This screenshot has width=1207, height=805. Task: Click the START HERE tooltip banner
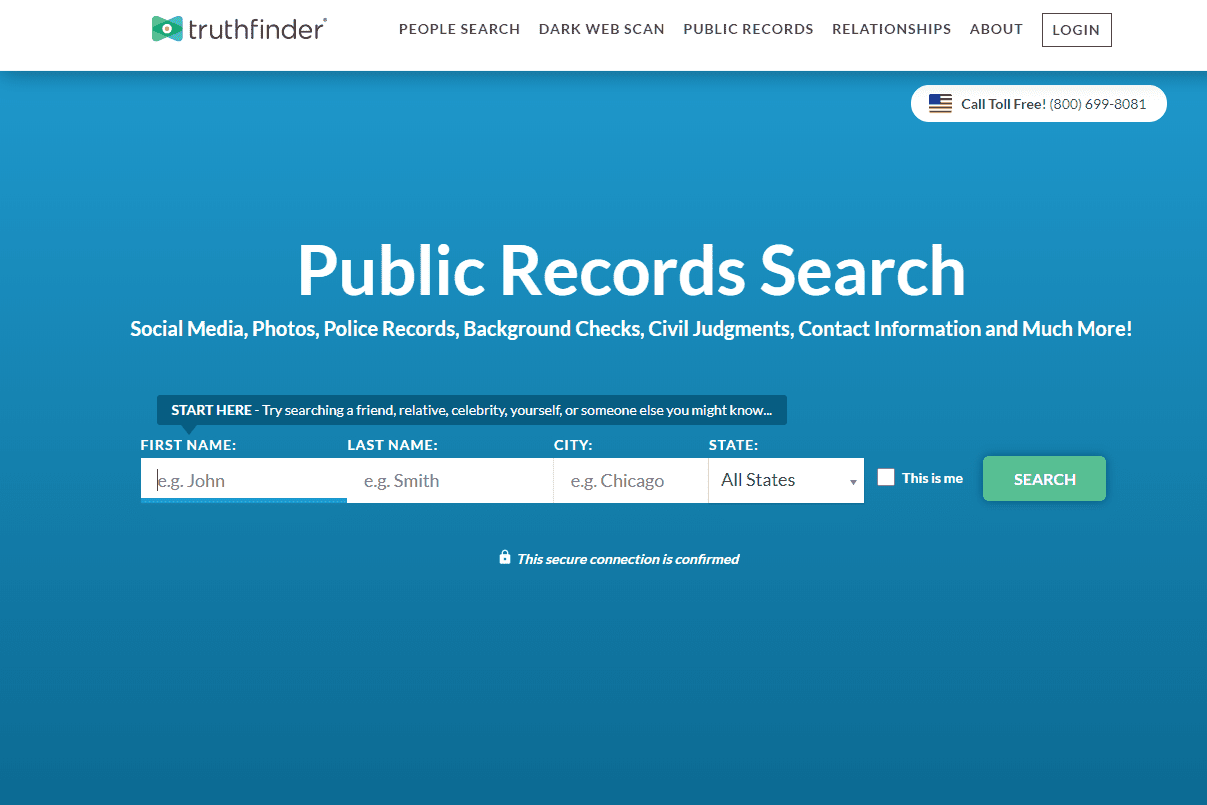(471, 410)
